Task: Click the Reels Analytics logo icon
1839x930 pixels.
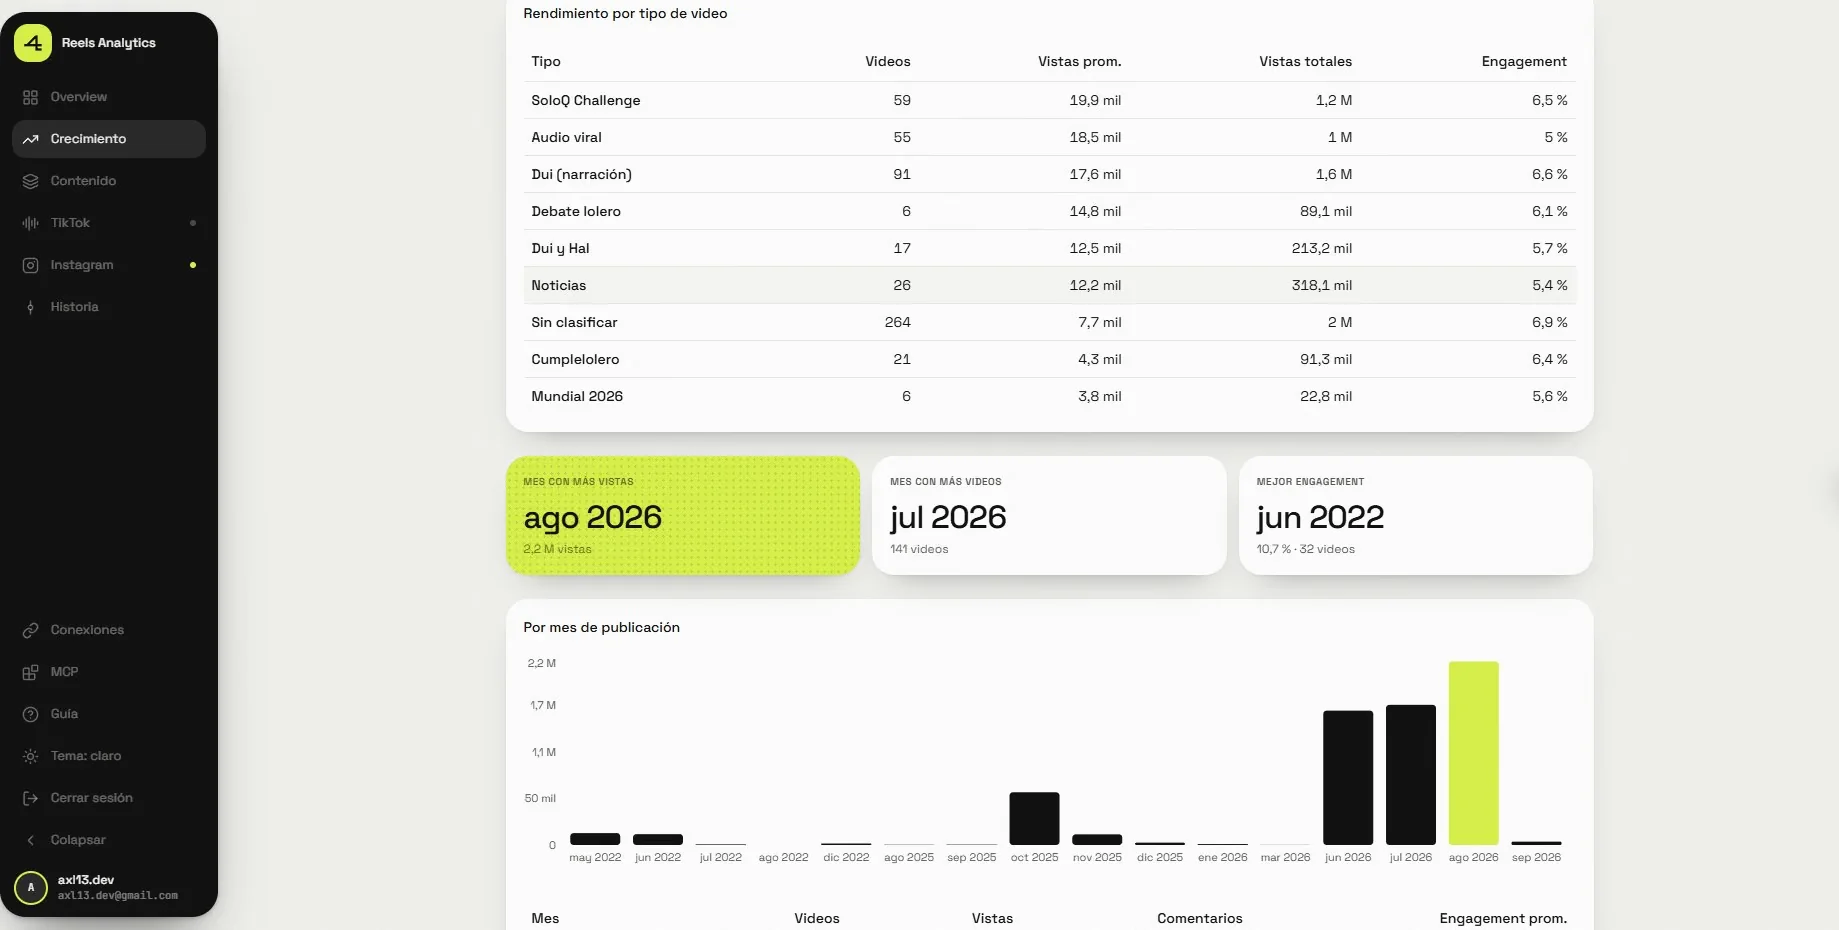Action: [x=33, y=43]
